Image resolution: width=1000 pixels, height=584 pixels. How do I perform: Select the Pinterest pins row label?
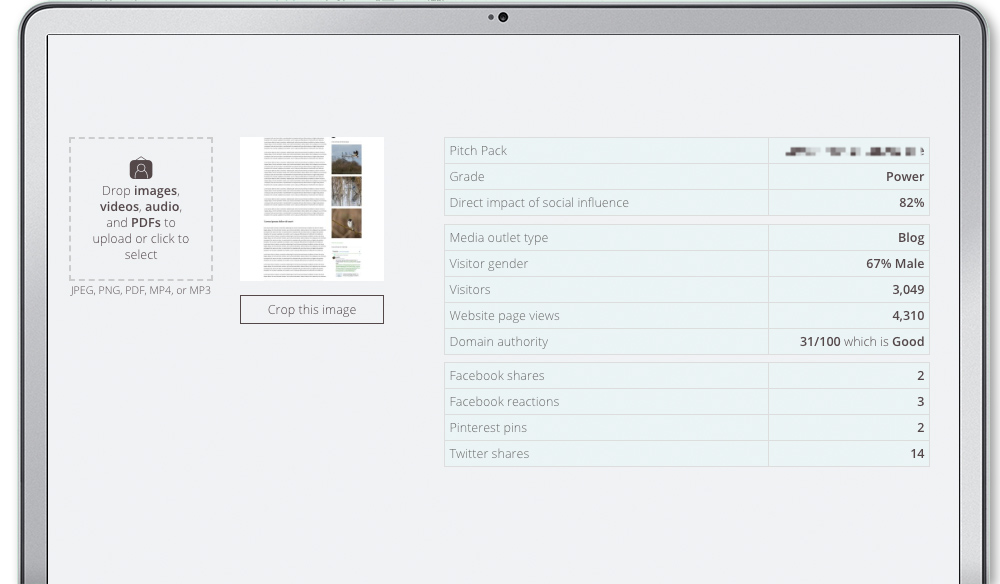[x=488, y=428]
